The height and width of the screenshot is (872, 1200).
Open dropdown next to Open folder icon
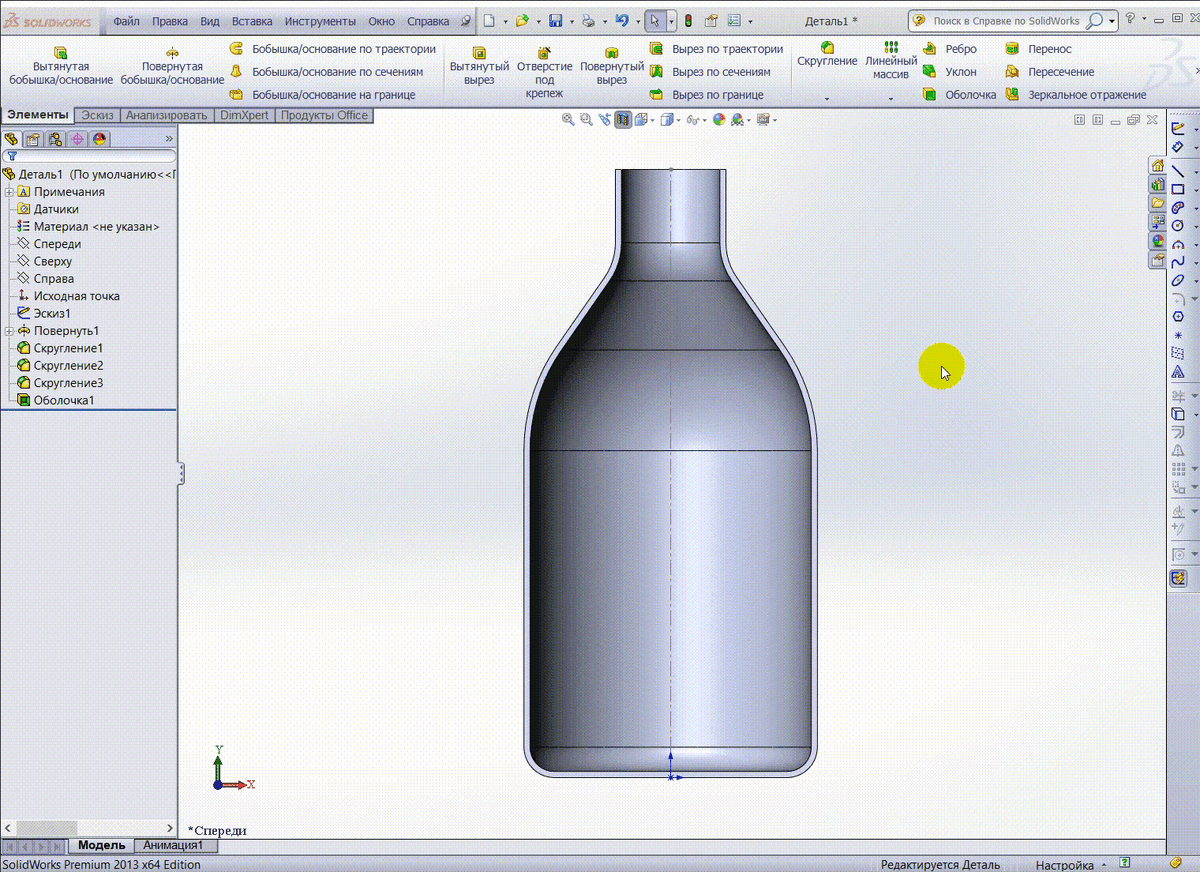click(539, 21)
